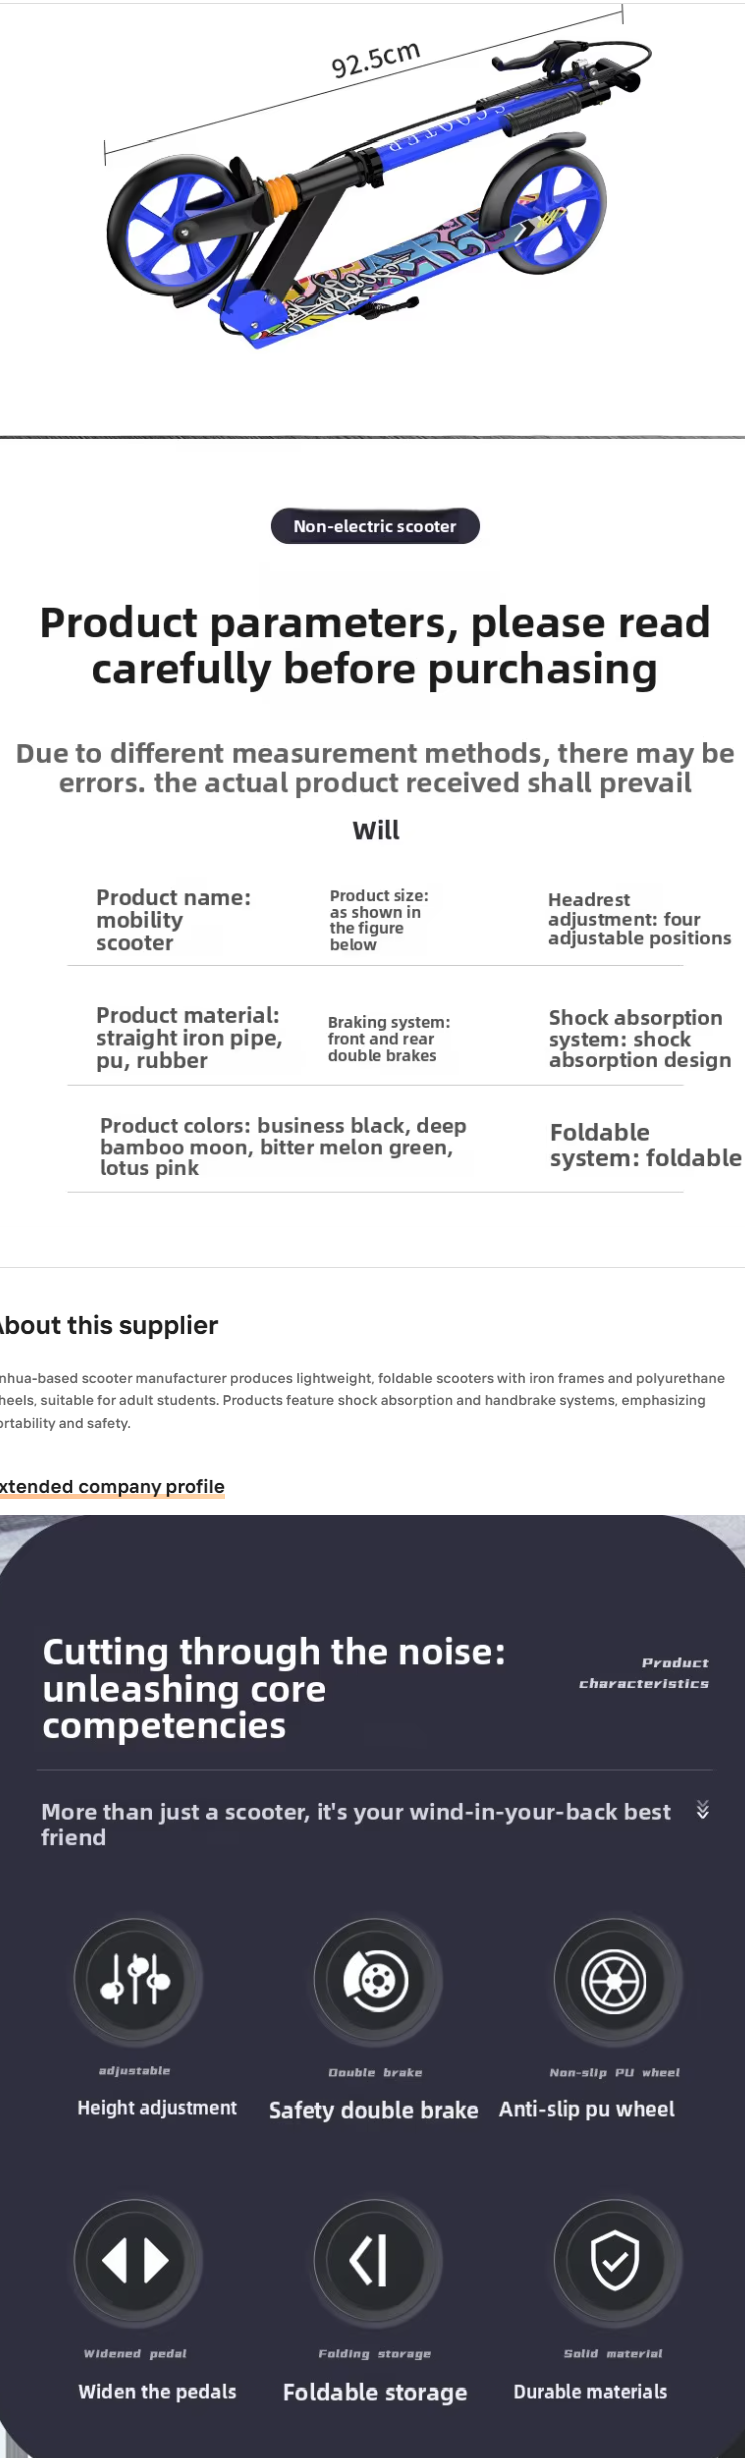Click the Headrest adjustment specification text
This screenshot has width=745, height=2458.
(x=640, y=918)
